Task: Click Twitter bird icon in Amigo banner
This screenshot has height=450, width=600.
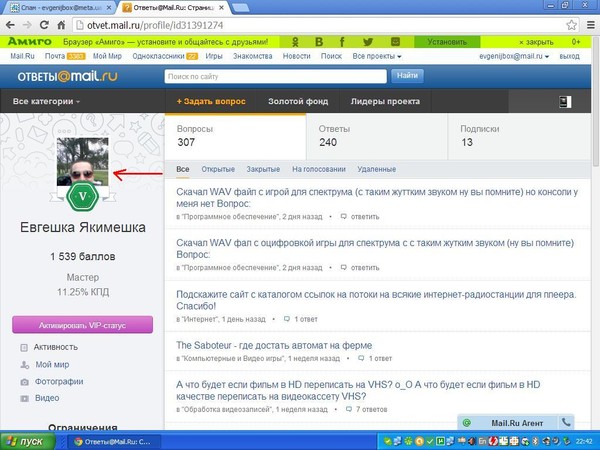Action: coord(368,42)
